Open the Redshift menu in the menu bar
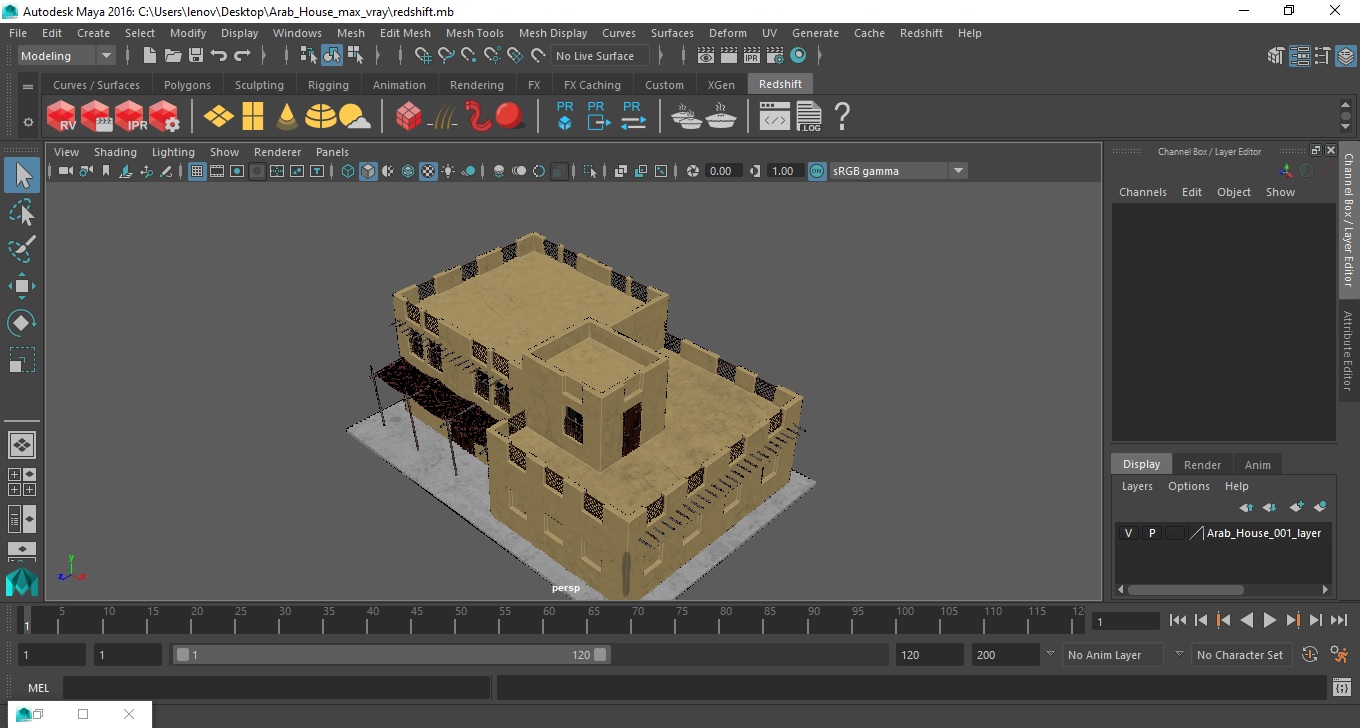Viewport: 1360px width, 728px height. point(921,33)
